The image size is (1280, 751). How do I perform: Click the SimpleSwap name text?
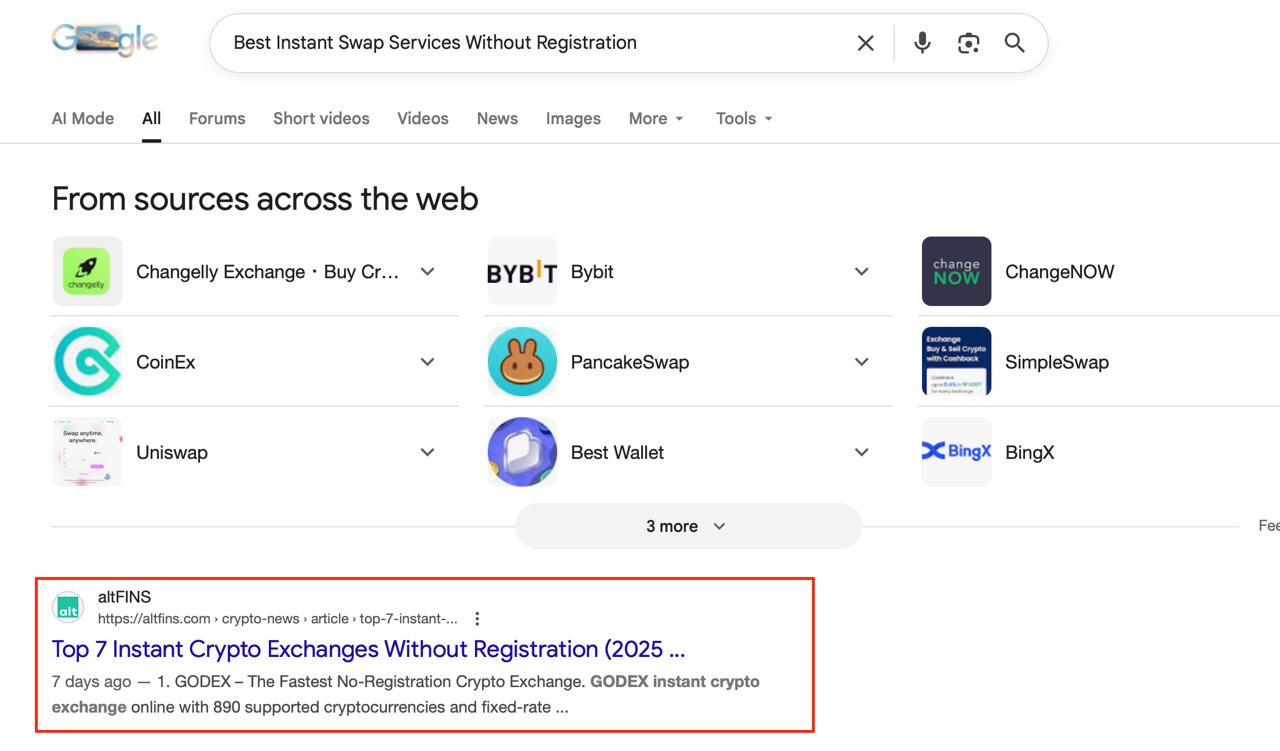coord(1057,362)
